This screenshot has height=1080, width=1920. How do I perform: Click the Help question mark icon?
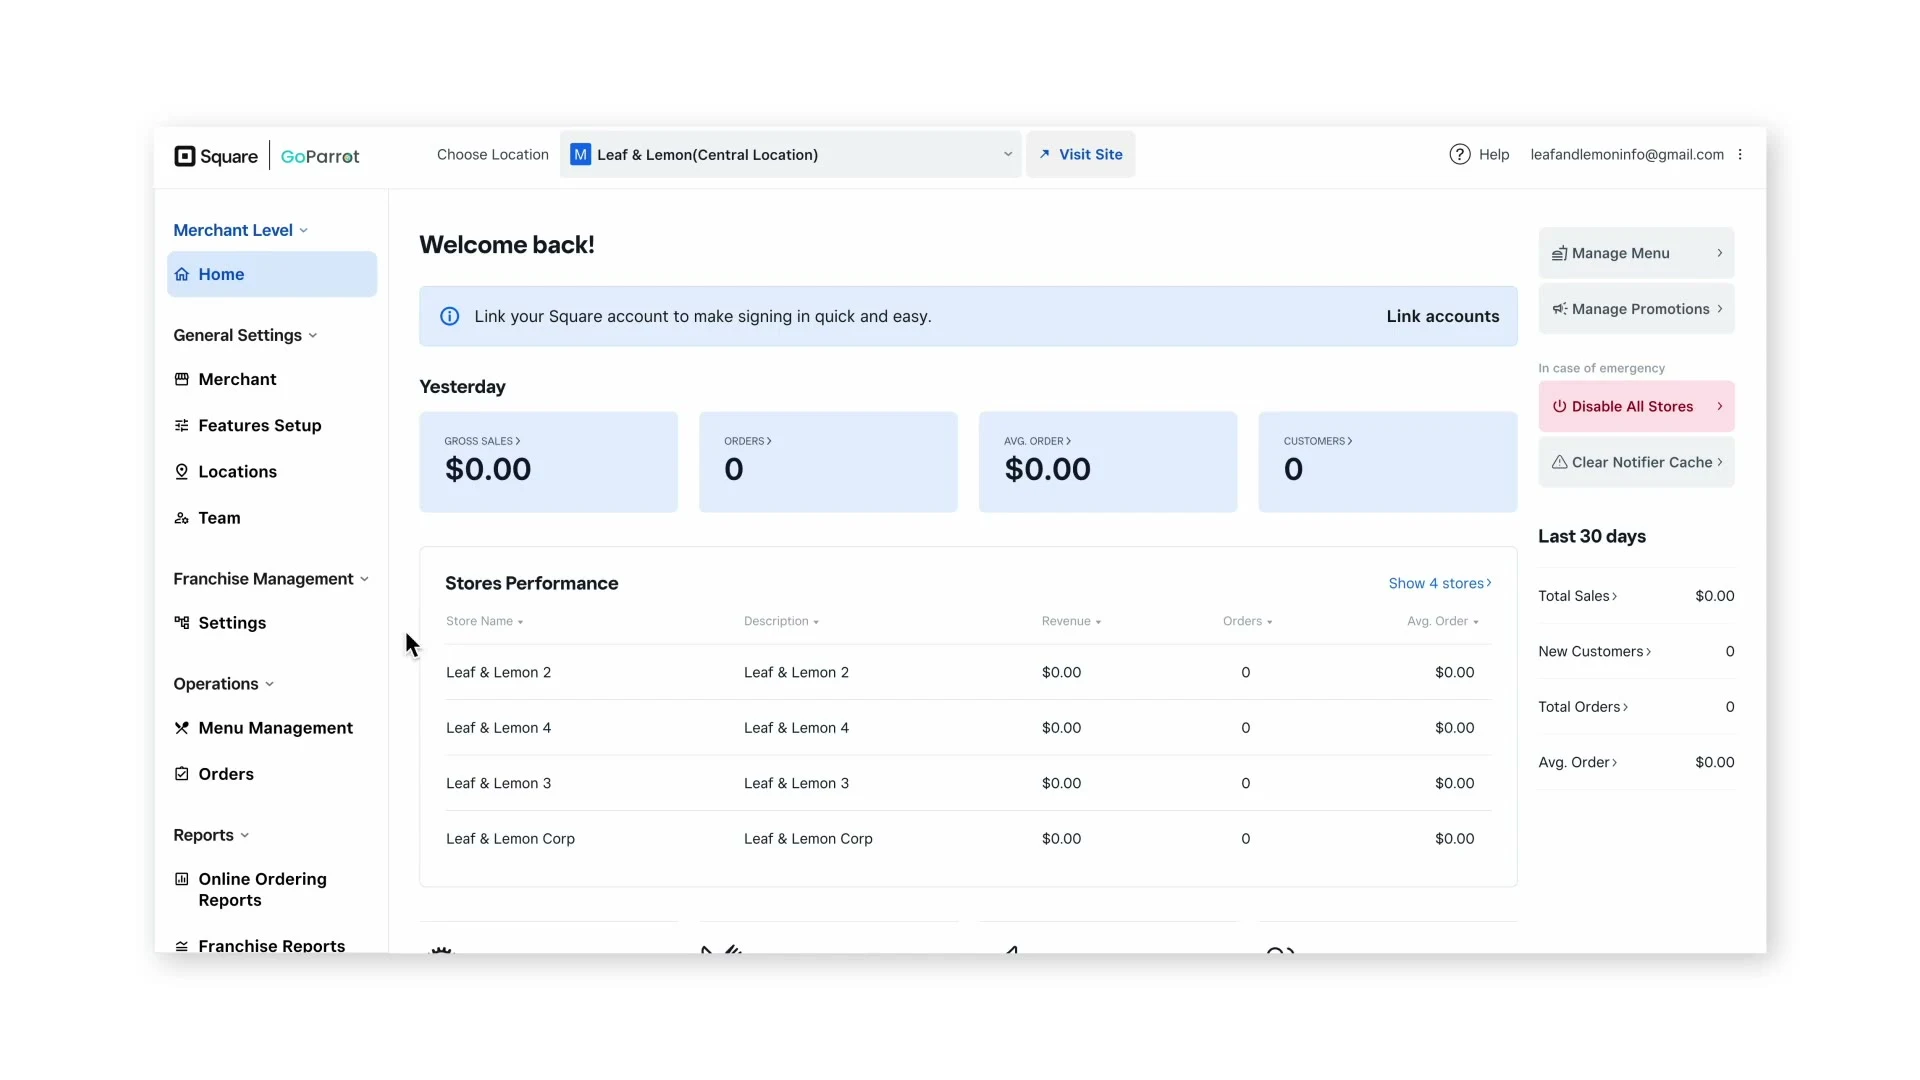pos(1459,154)
